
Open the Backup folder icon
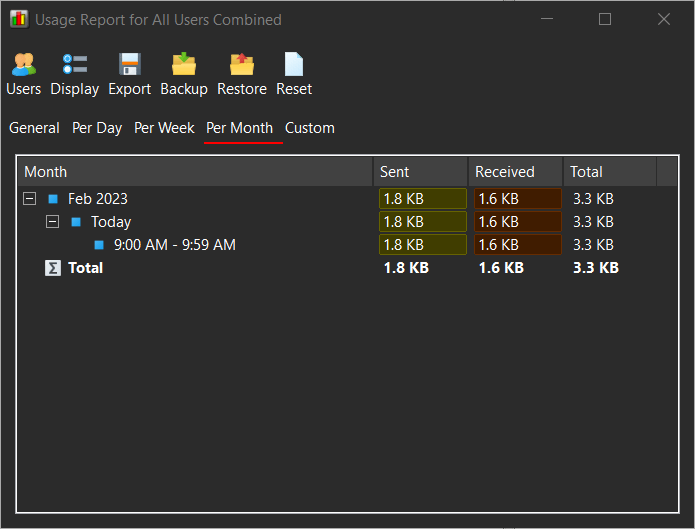[x=184, y=65]
